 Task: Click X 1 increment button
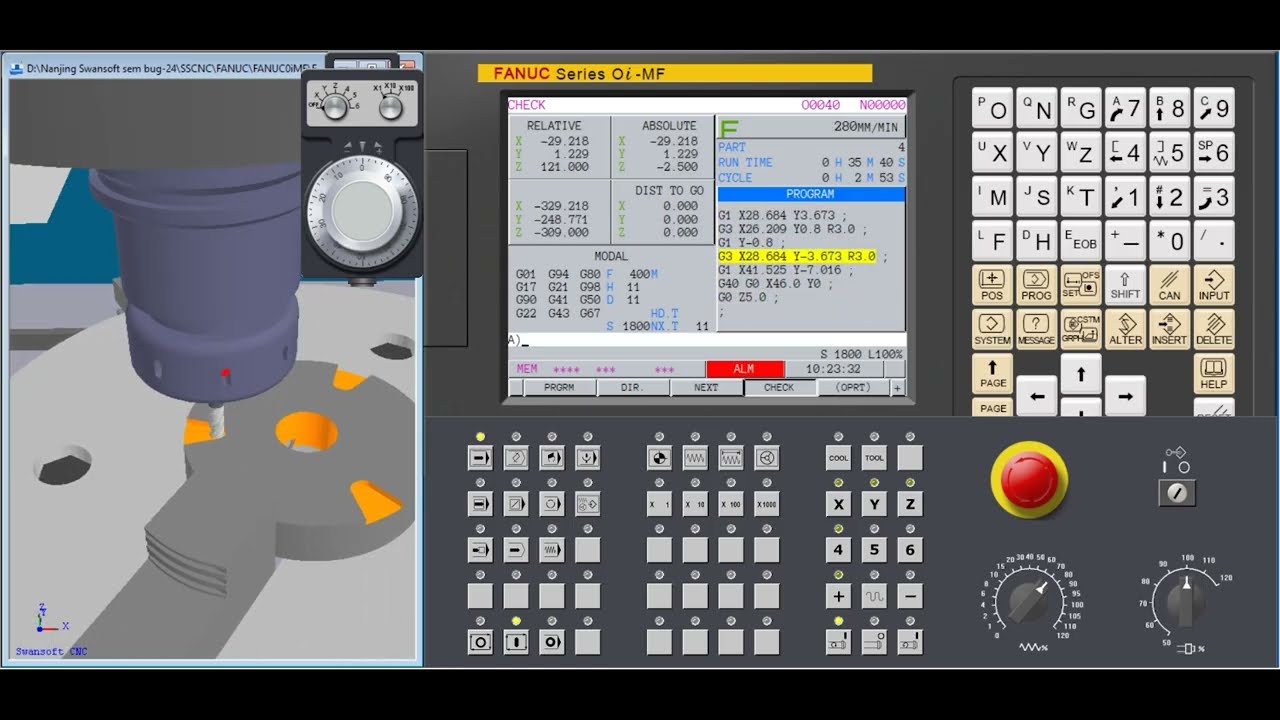click(659, 504)
